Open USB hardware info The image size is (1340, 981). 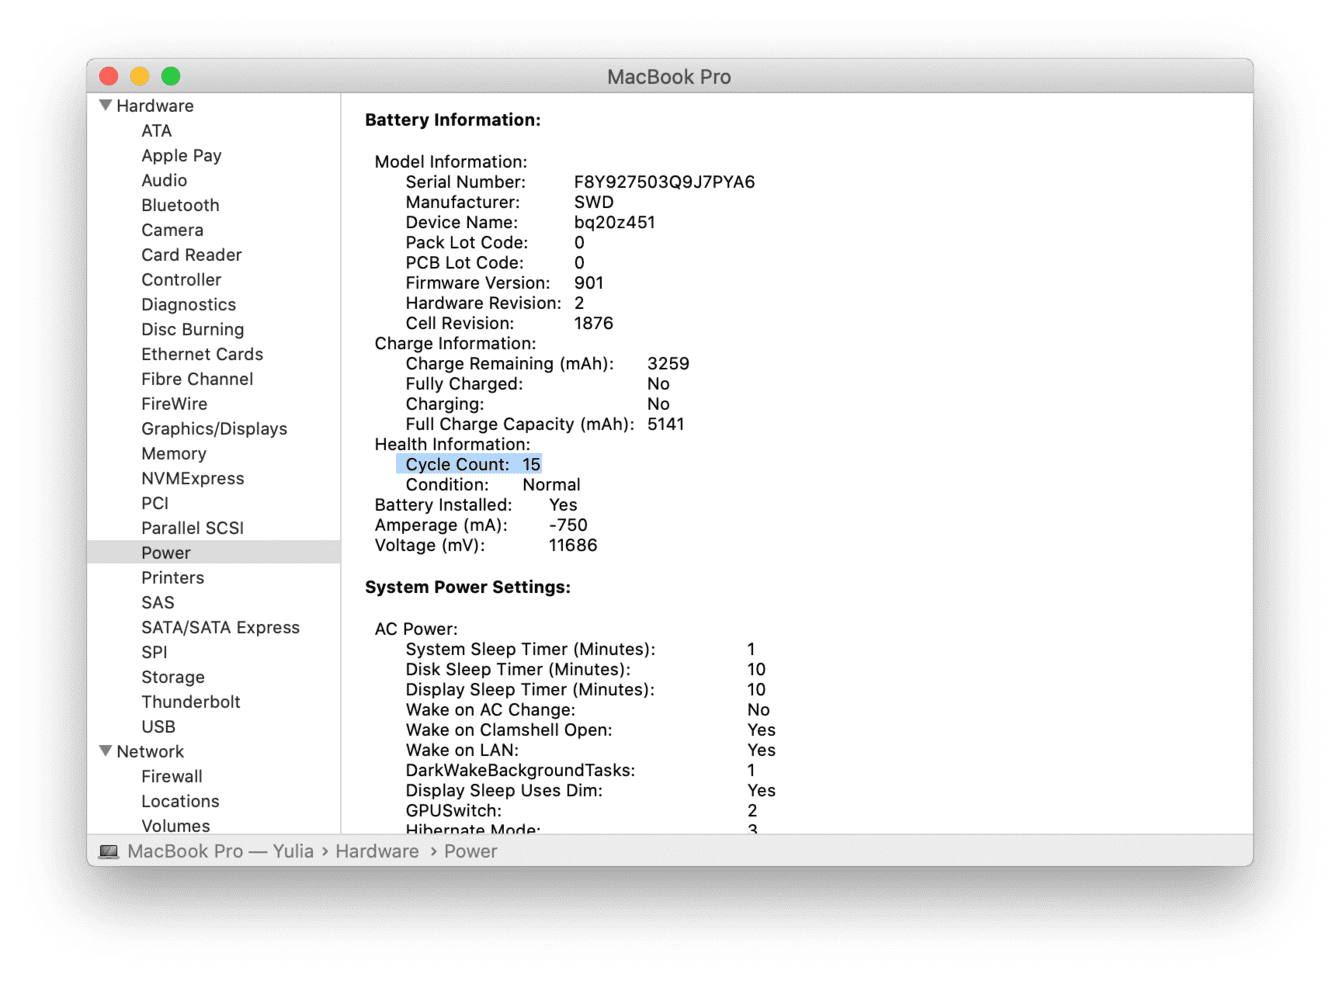pos(158,727)
